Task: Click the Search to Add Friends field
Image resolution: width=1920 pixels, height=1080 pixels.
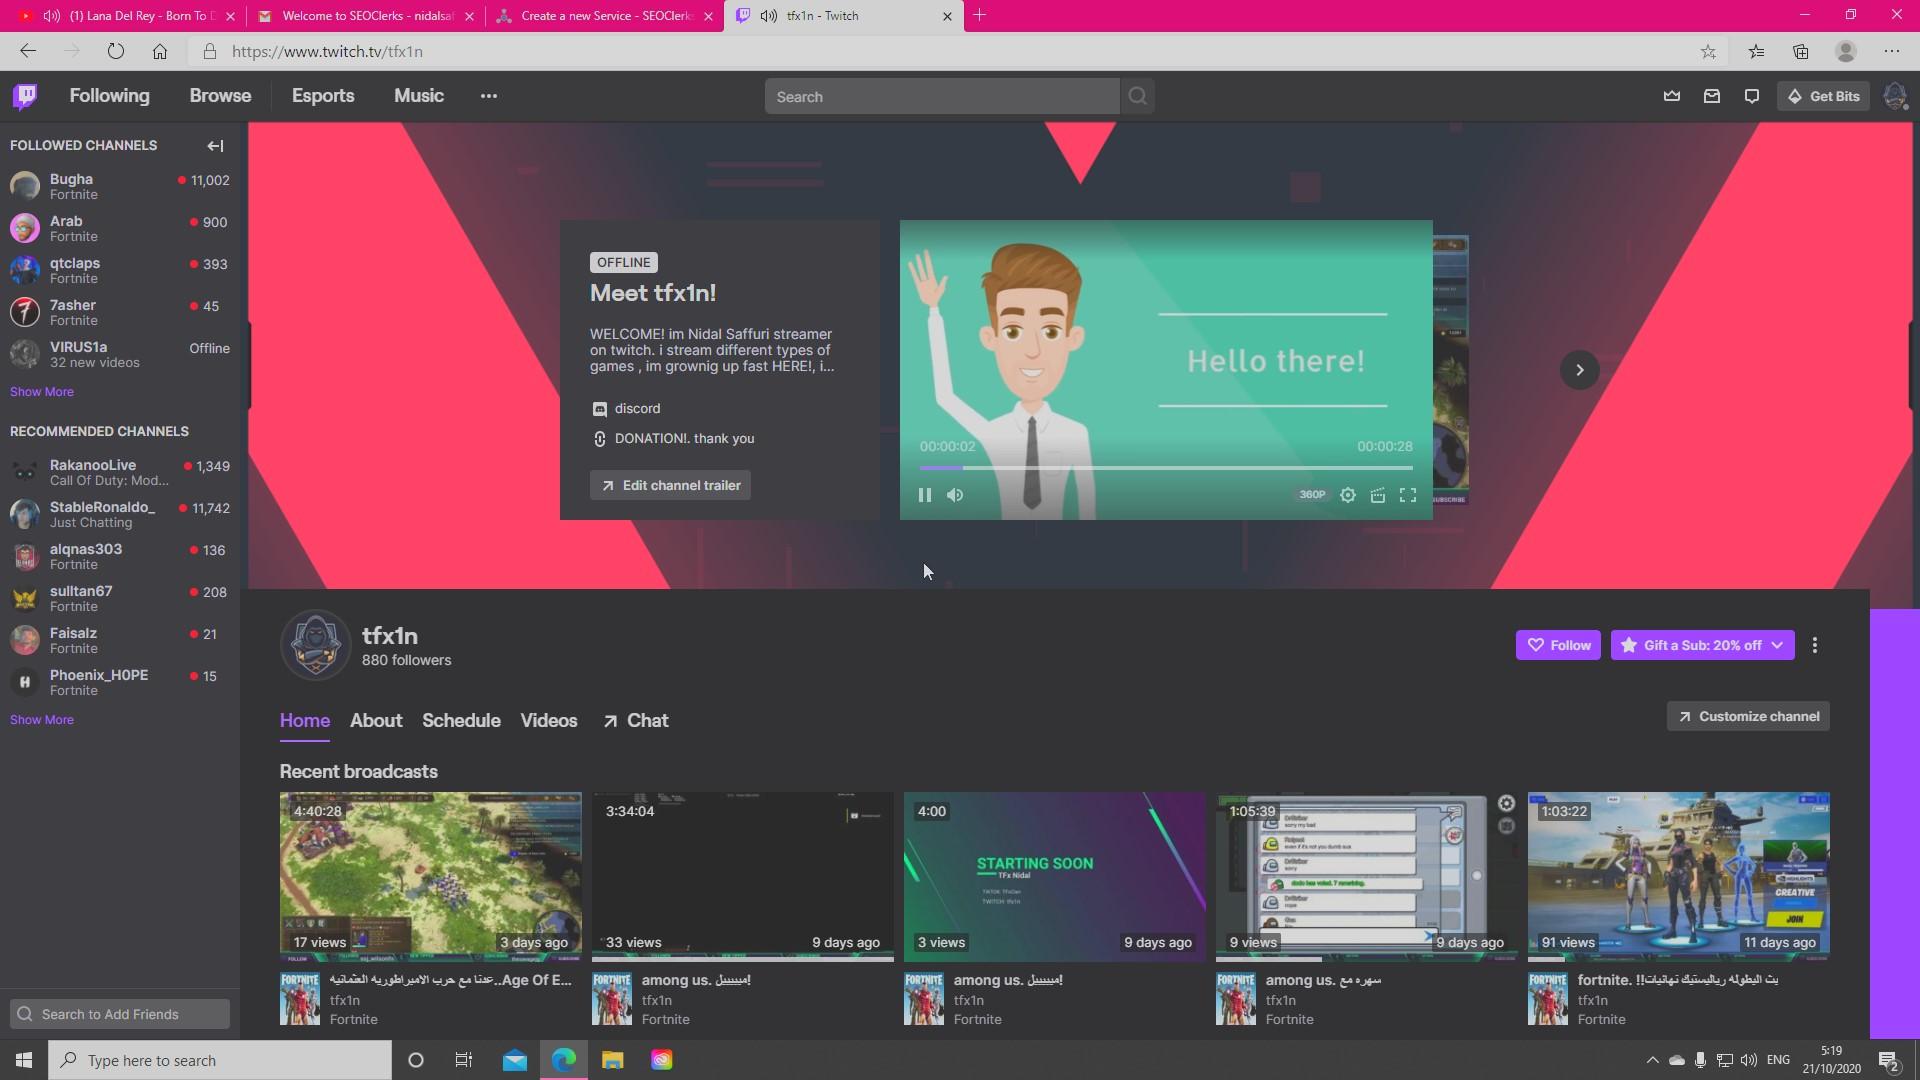Action: pos(120,1014)
